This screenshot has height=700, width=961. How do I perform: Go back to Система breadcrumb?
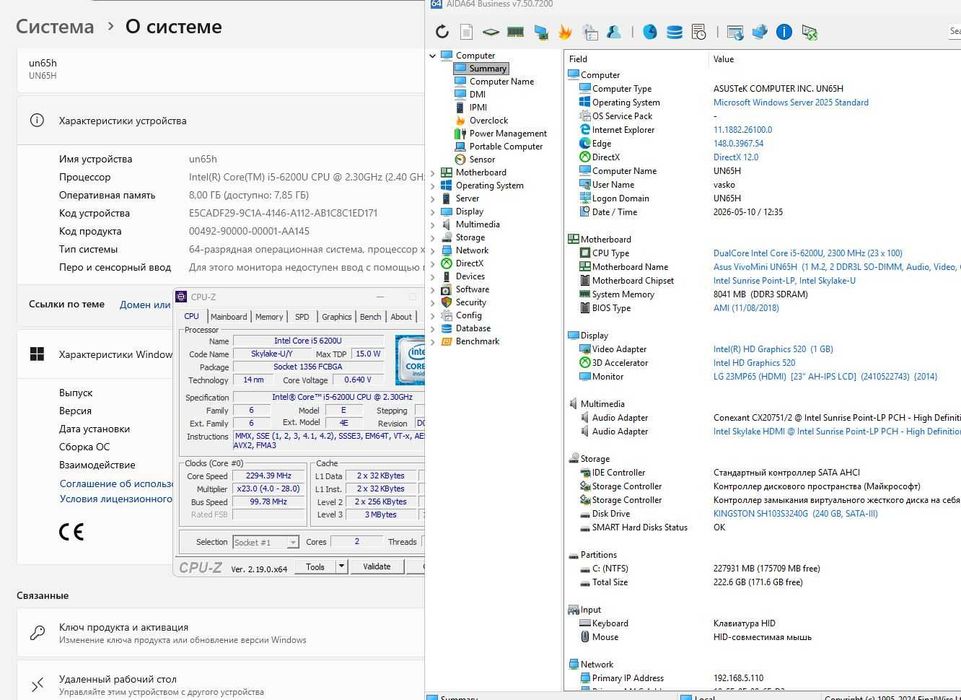tap(55, 26)
